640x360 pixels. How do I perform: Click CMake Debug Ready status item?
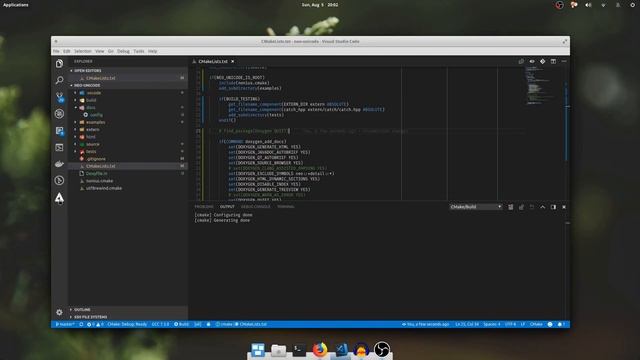tap(127, 324)
